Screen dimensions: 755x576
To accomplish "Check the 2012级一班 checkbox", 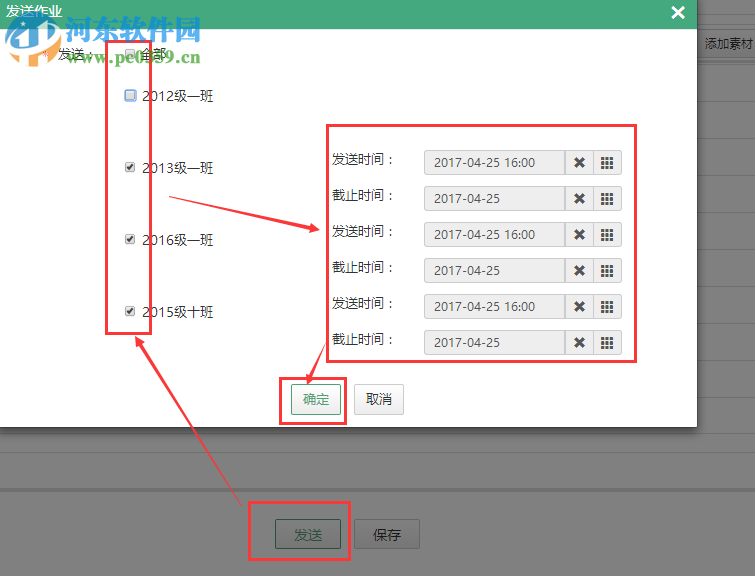I will coord(130,95).
